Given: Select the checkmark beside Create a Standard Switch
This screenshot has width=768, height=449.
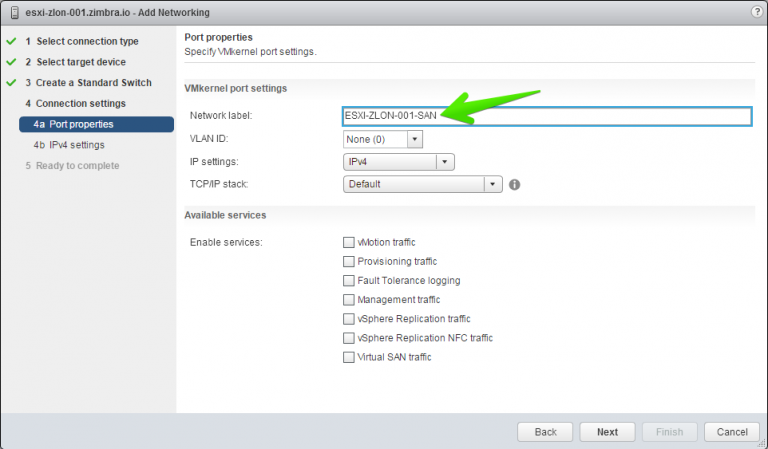Looking at the screenshot, I should click(11, 83).
